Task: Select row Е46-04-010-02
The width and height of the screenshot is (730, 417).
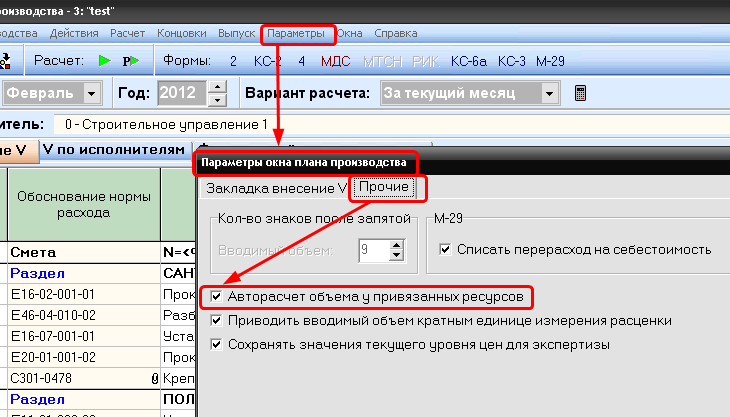Action: 84,315
